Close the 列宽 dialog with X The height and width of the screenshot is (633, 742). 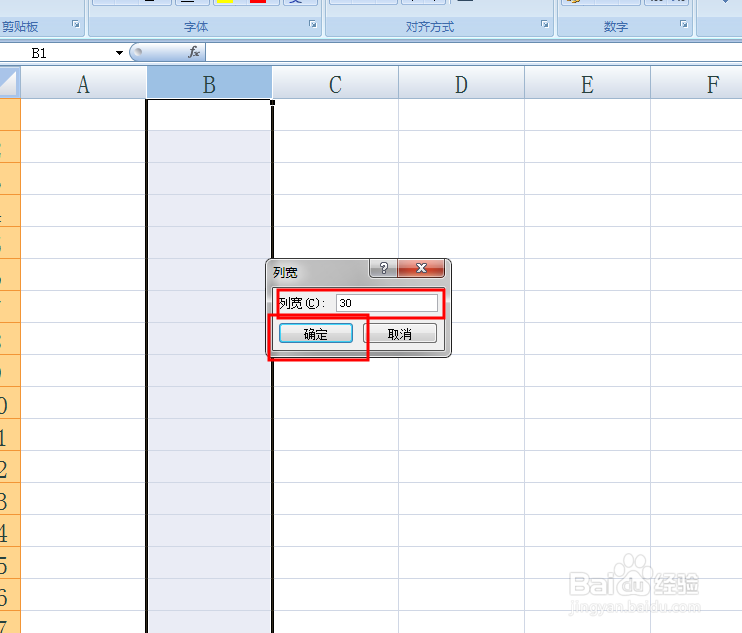click(x=421, y=268)
